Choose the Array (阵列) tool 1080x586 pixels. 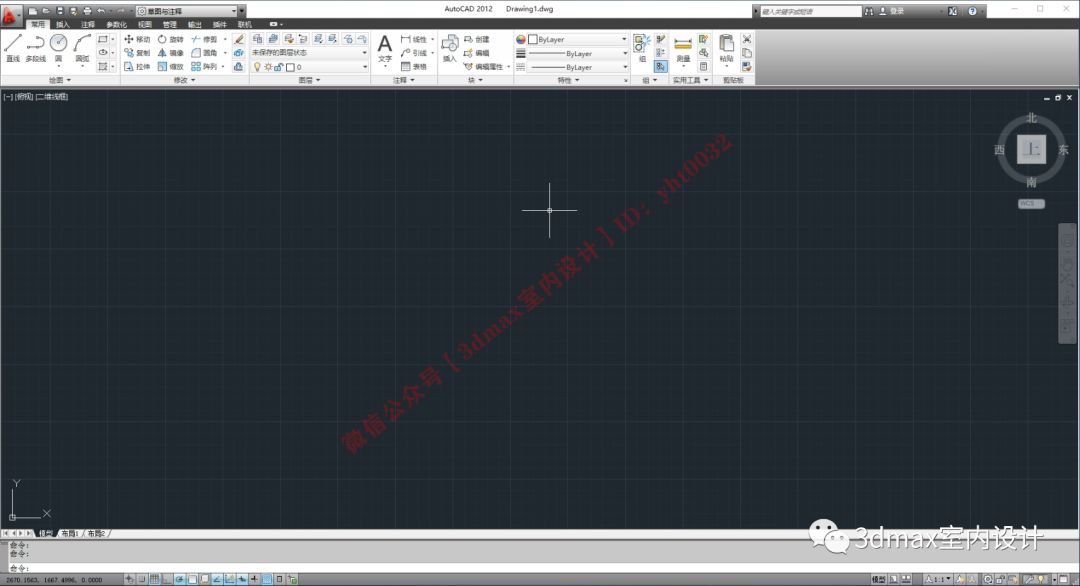(204, 67)
